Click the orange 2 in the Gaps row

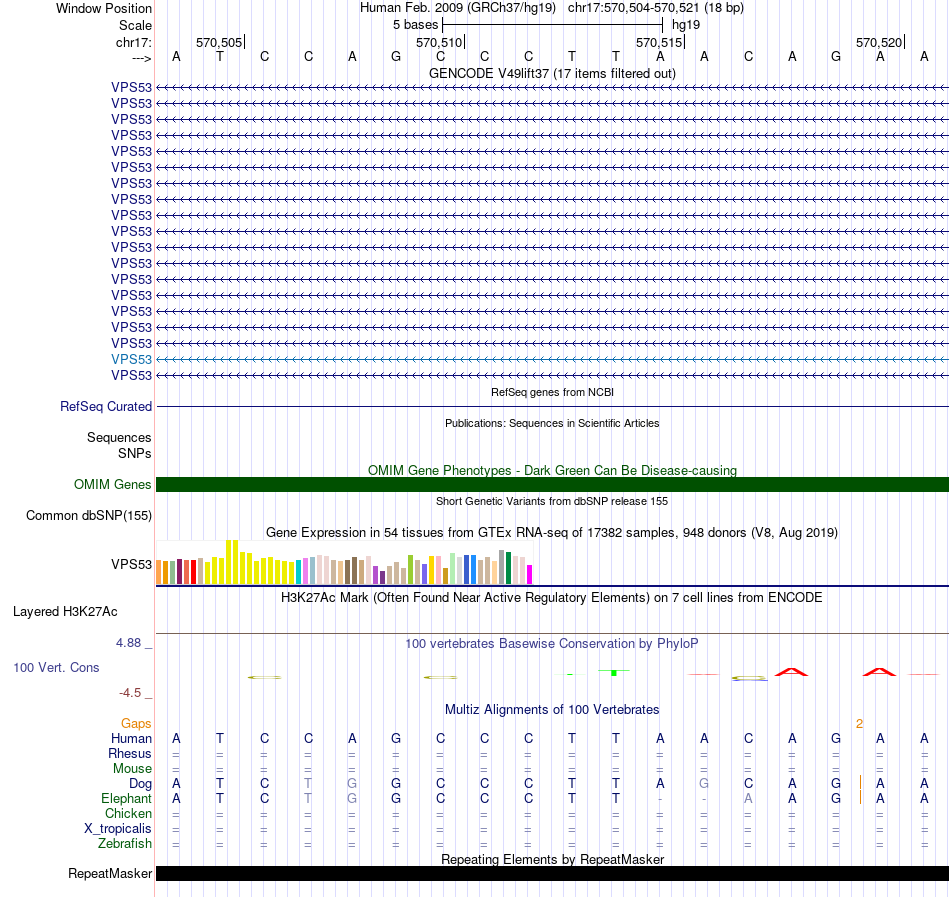(x=859, y=724)
